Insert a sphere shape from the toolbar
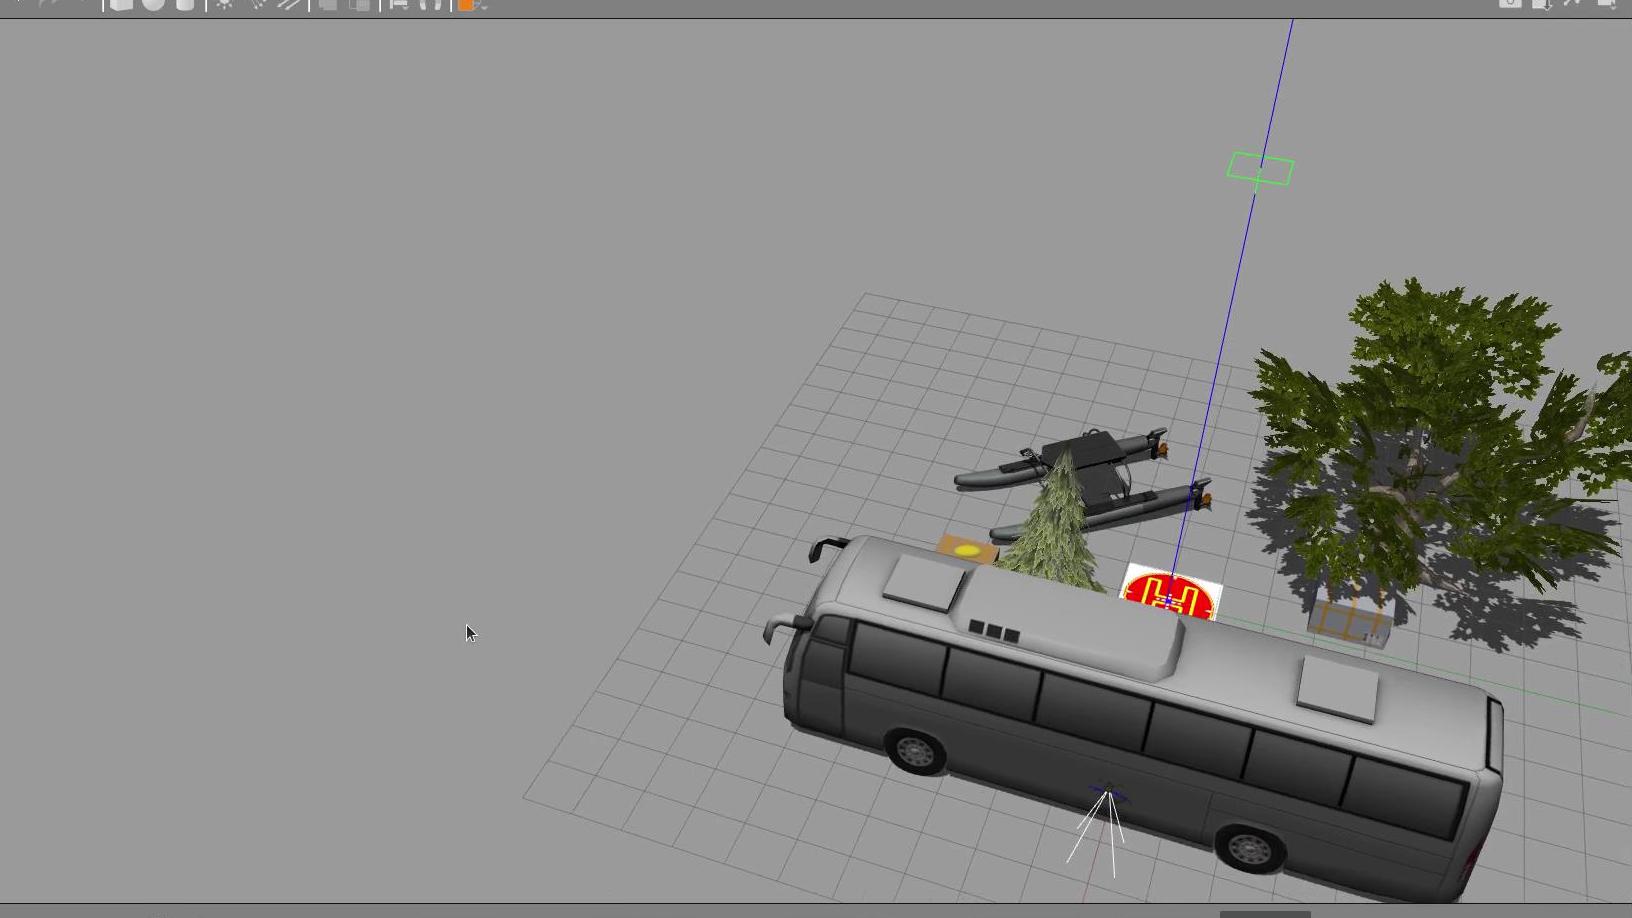Image resolution: width=1632 pixels, height=918 pixels. tap(153, 4)
